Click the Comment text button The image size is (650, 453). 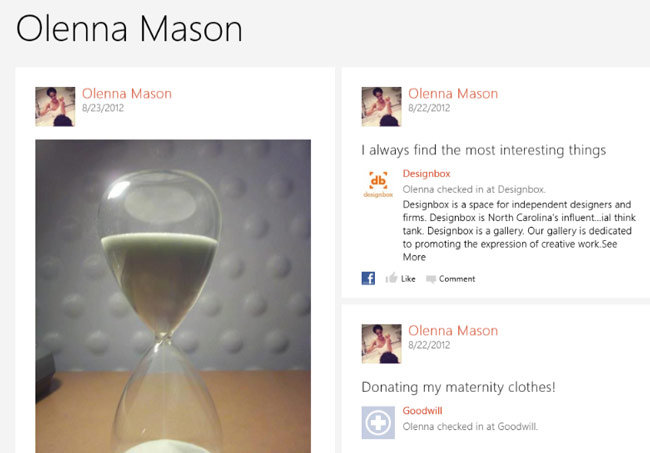pyautogui.click(x=457, y=279)
